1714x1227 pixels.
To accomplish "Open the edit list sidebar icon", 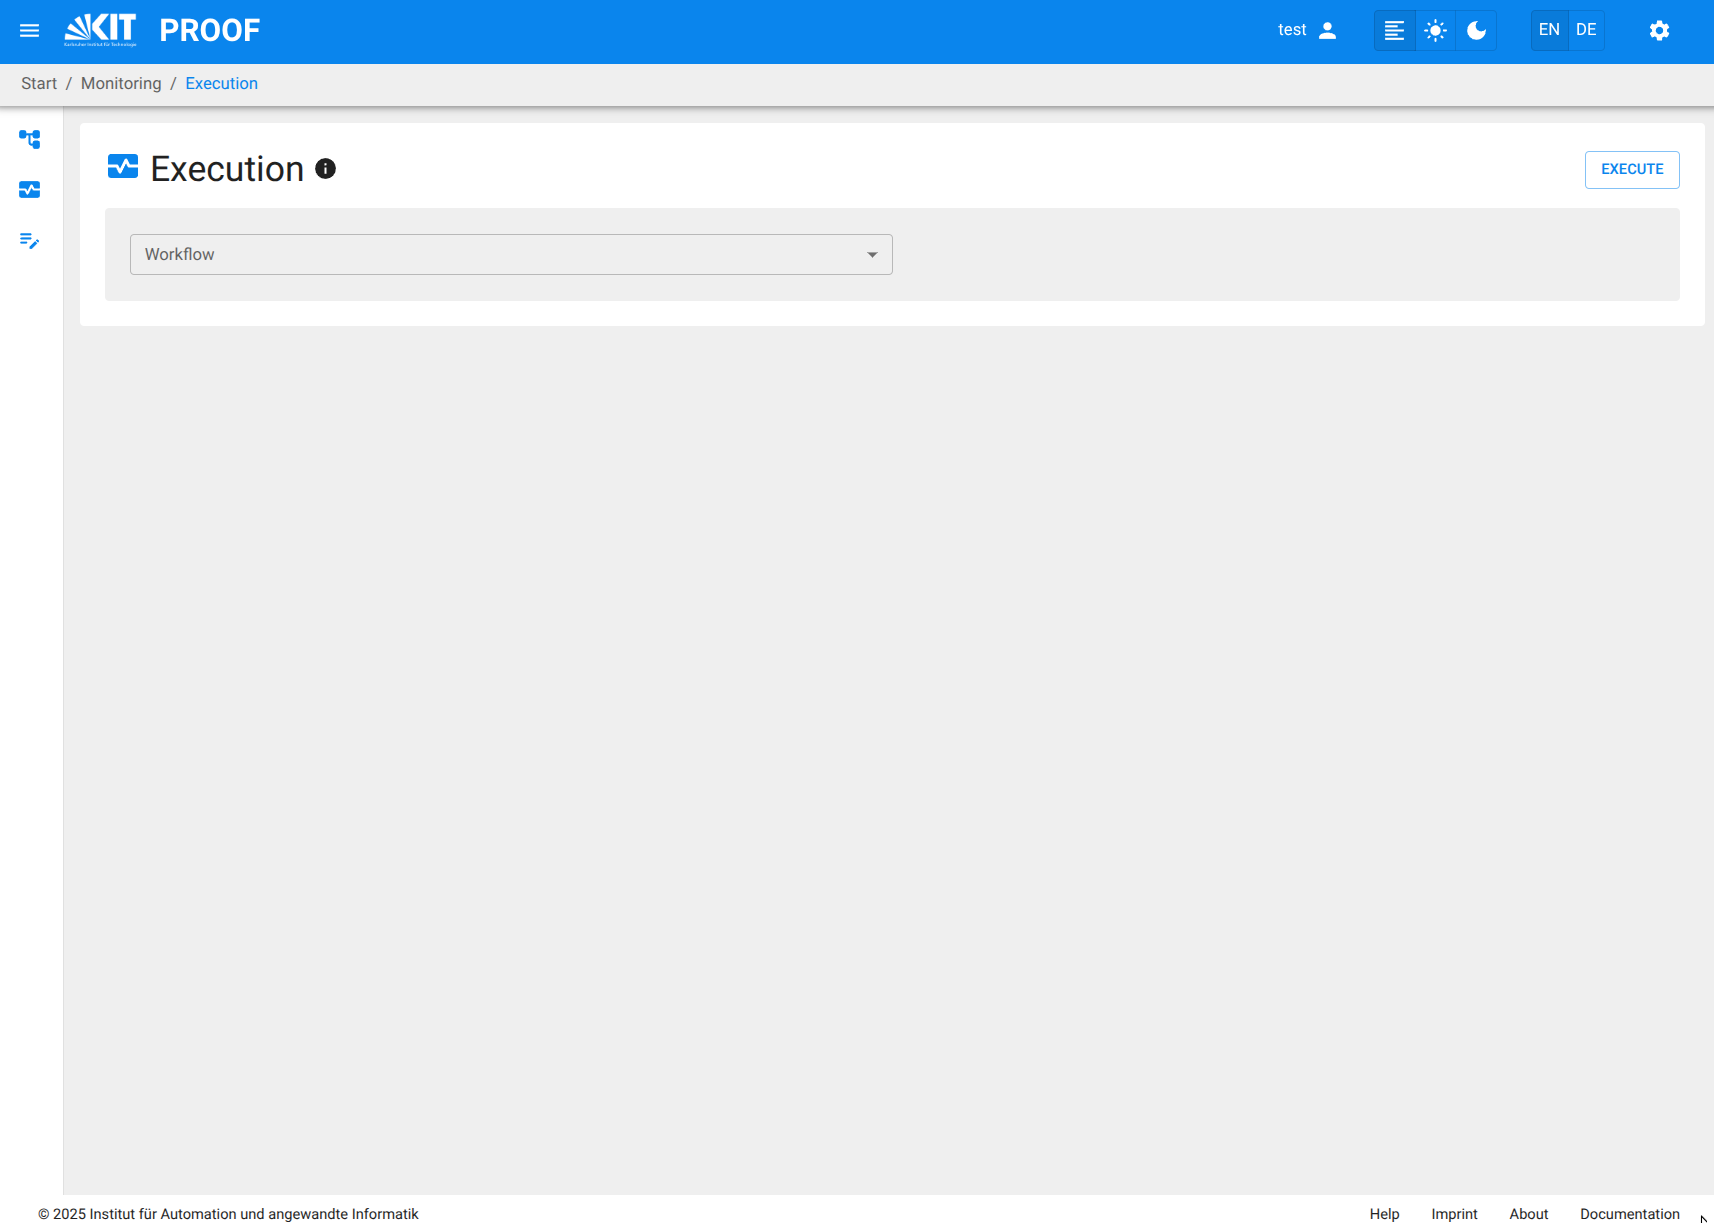I will [x=30, y=241].
